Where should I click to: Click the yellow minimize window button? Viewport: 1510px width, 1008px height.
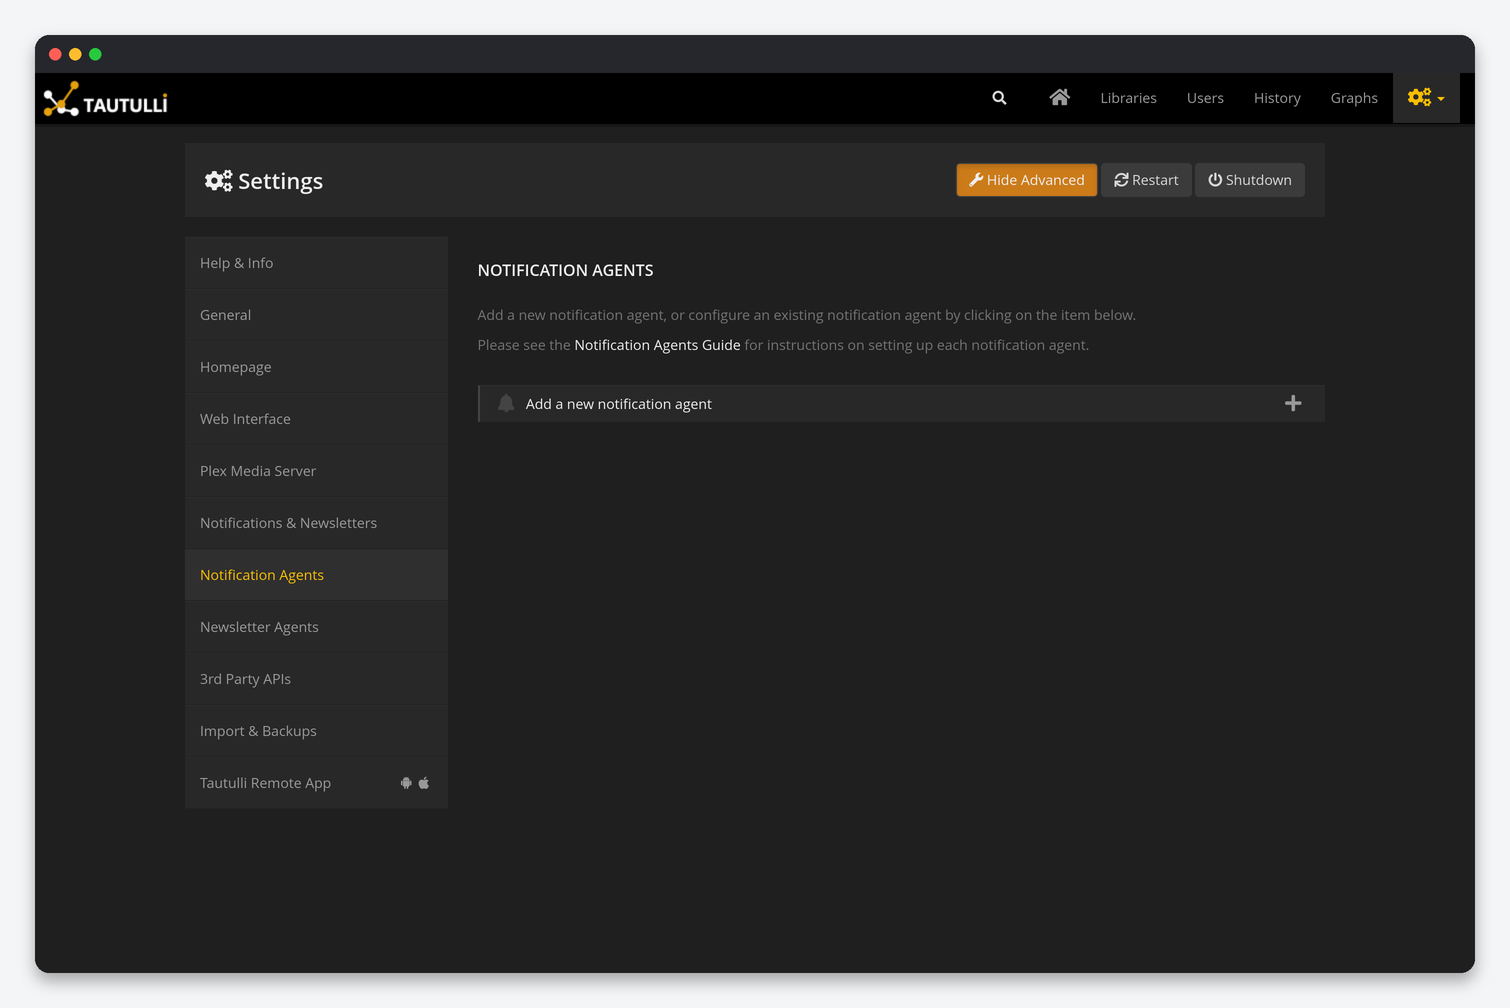click(x=75, y=54)
